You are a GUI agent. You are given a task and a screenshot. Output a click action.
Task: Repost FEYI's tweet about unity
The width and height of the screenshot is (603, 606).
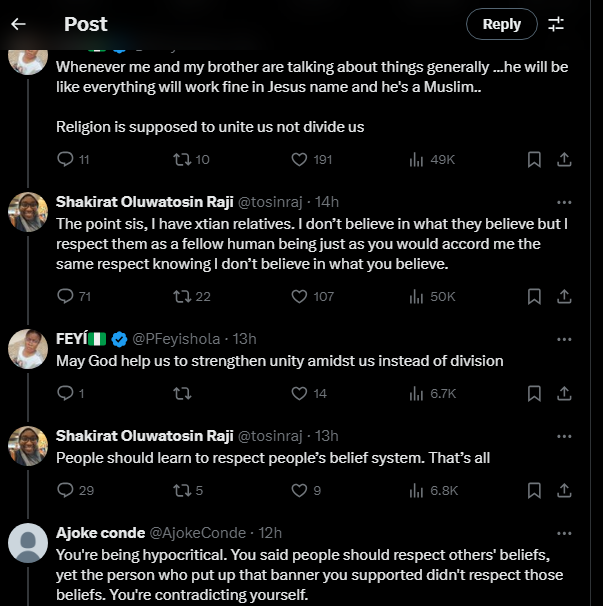click(x=182, y=393)
